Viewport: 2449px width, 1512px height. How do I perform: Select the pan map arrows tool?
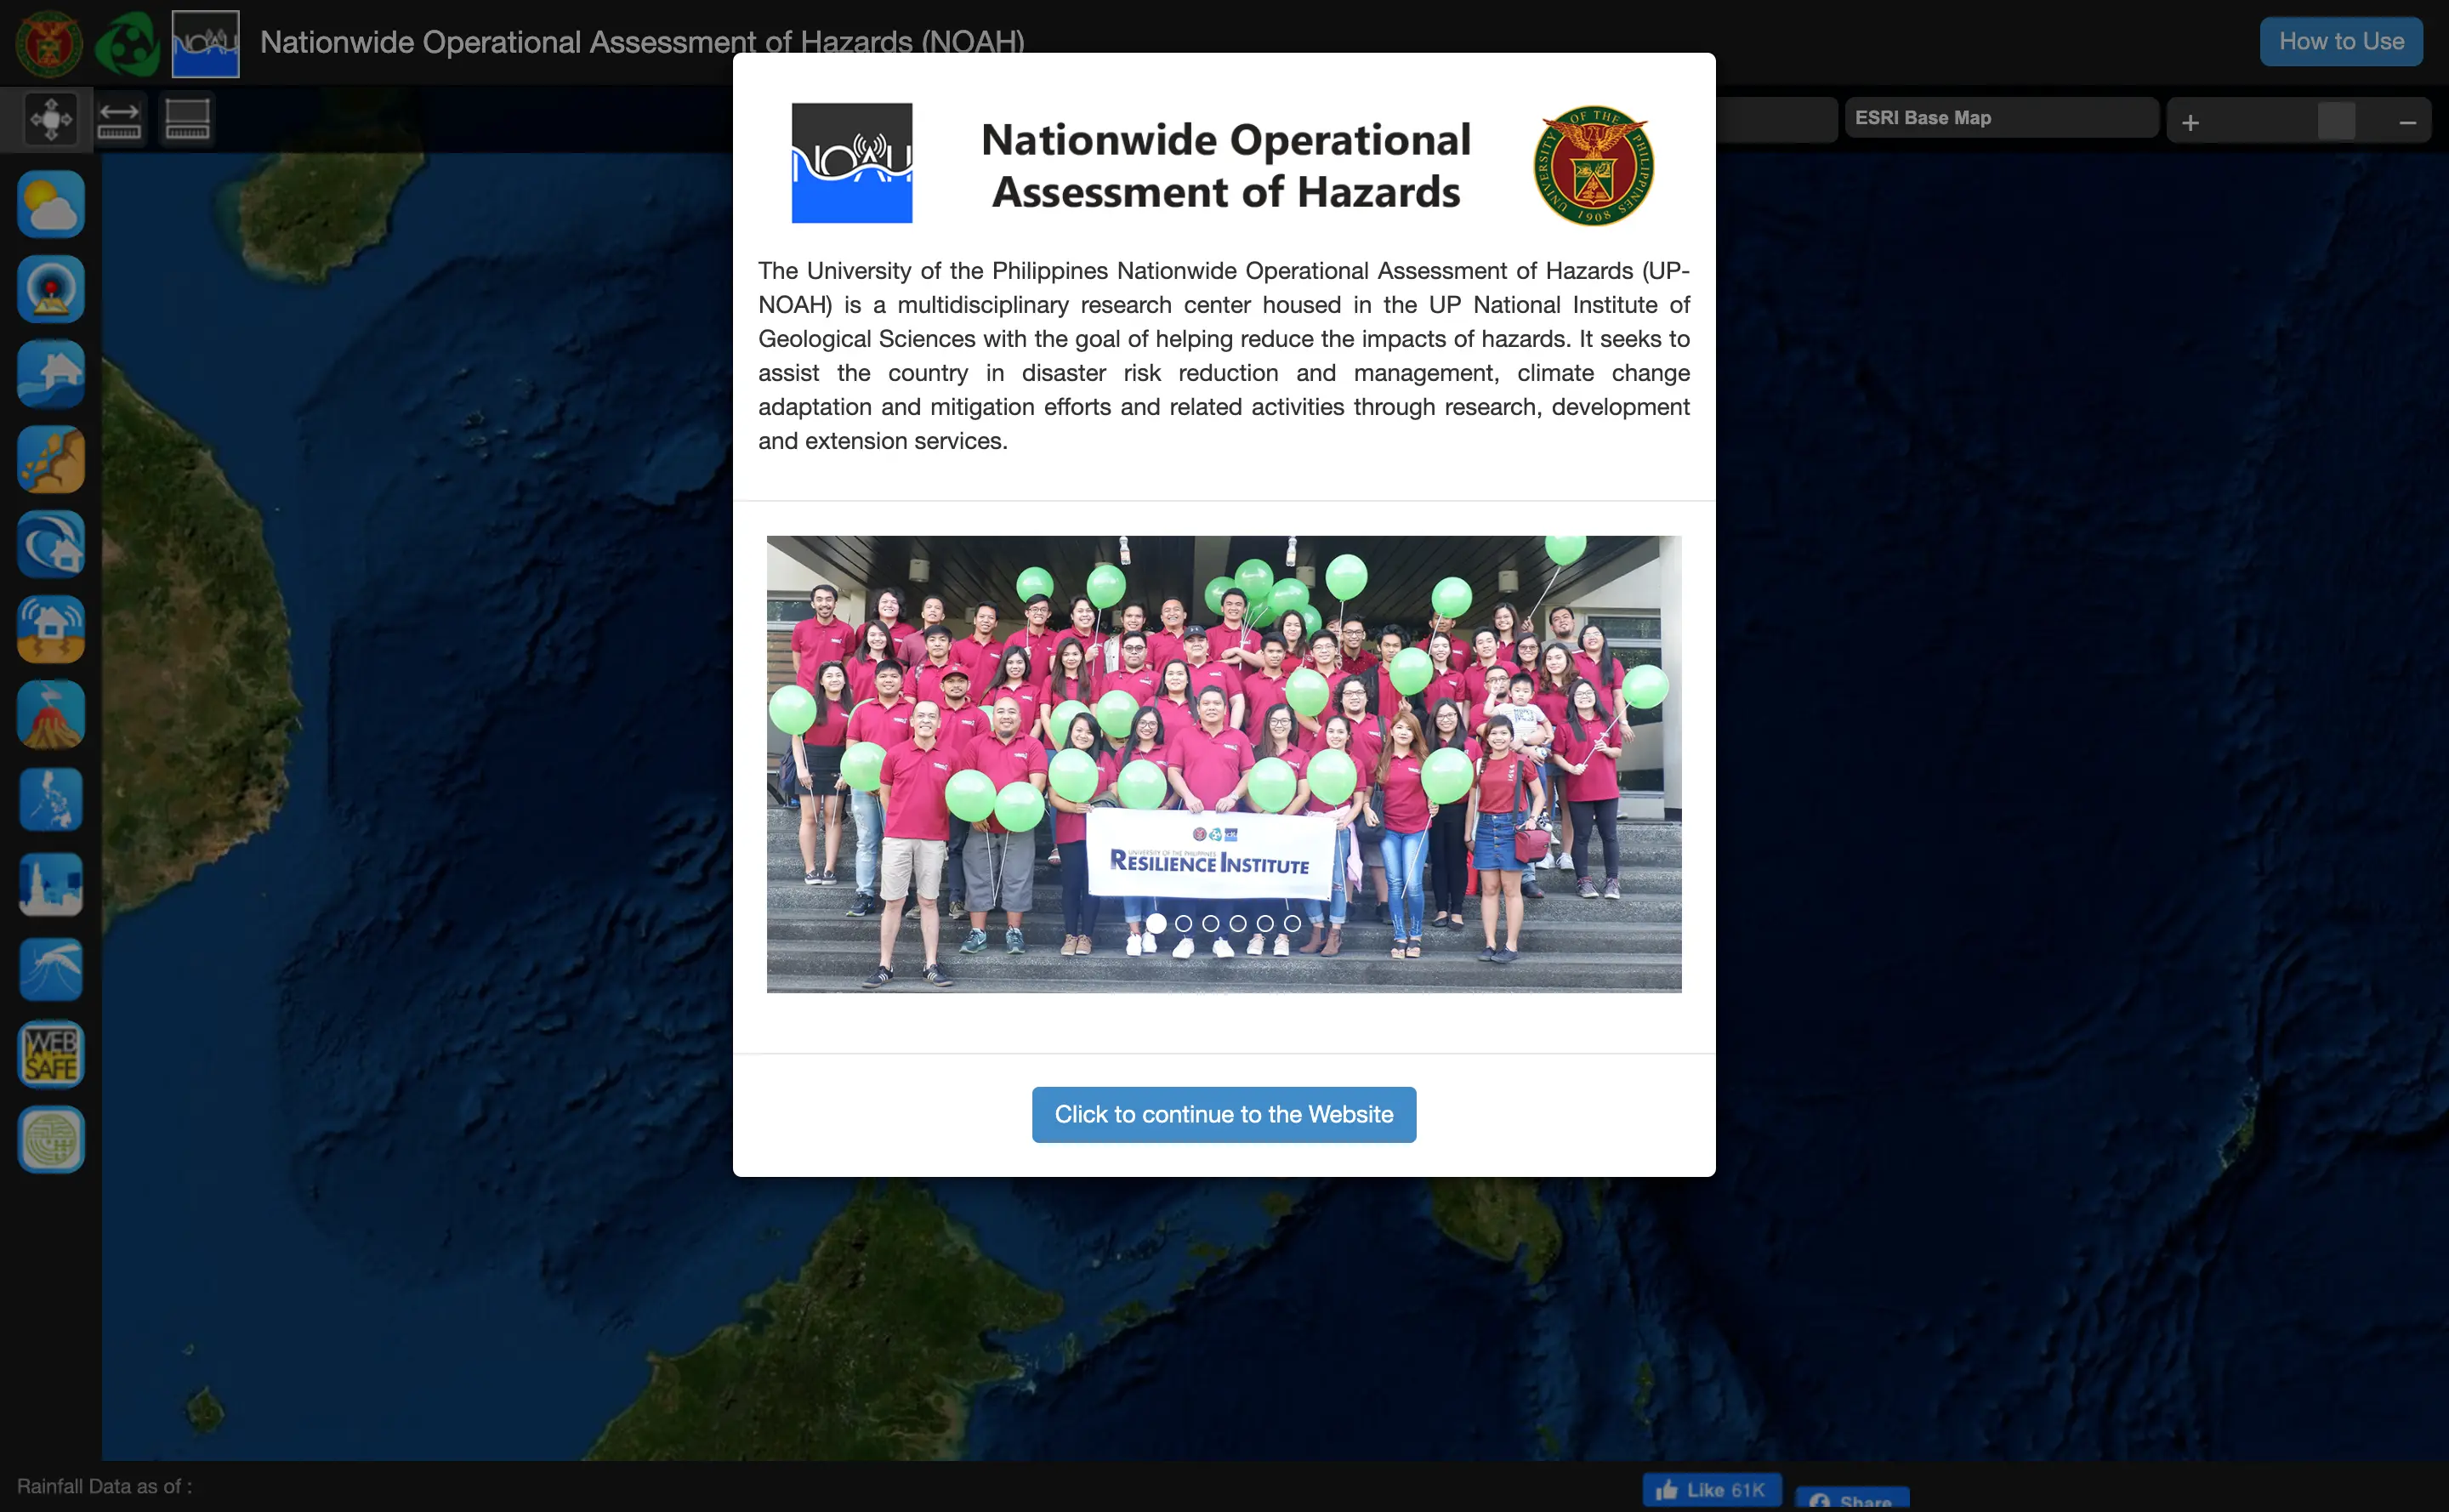51,120
